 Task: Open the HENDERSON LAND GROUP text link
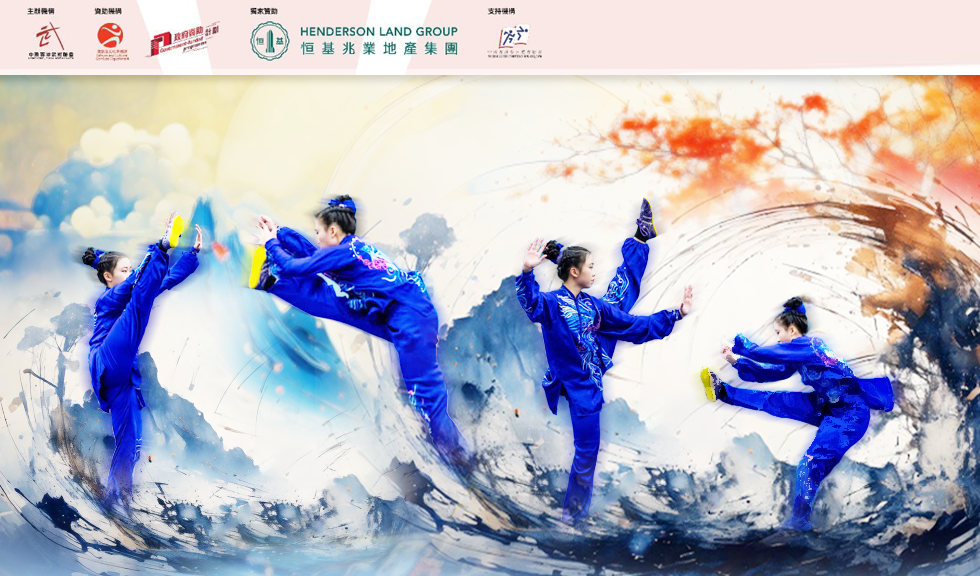click(379, 31)
